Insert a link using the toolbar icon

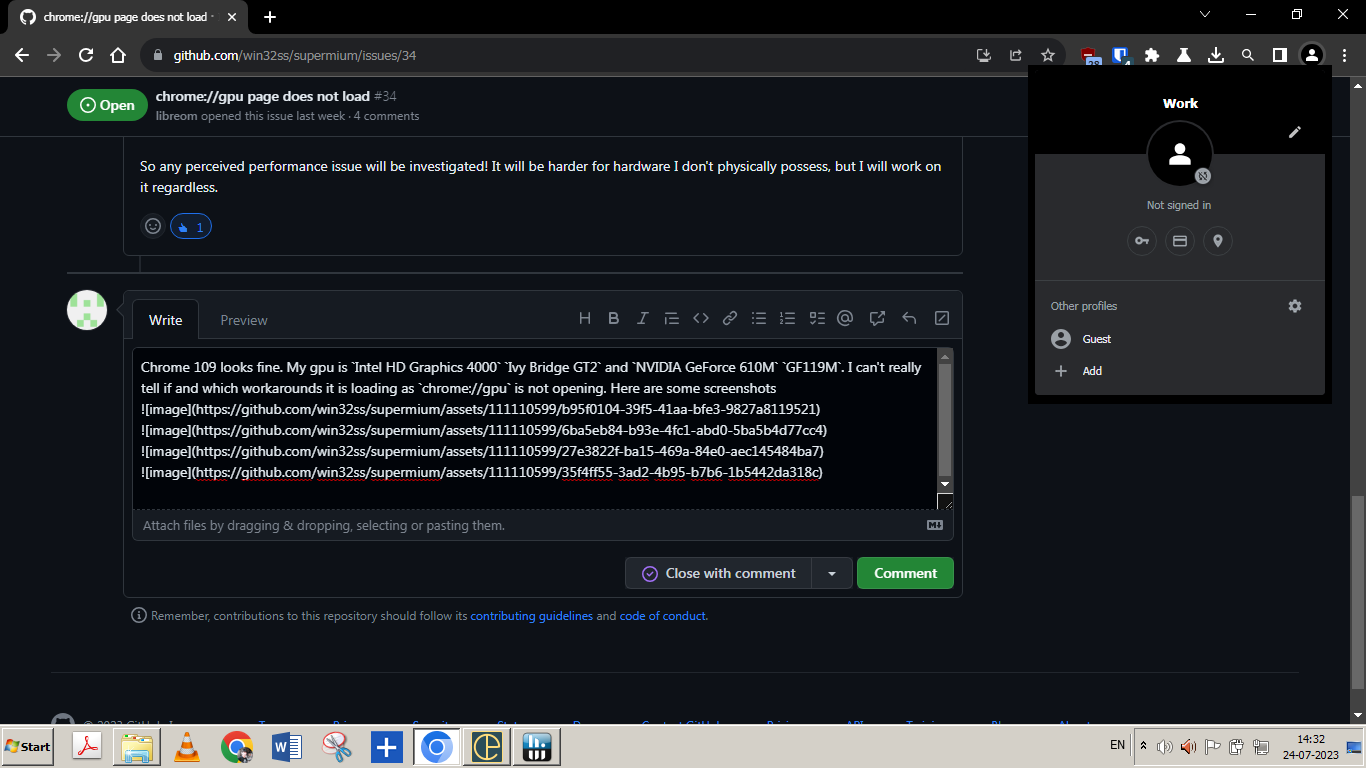coord(729,317)
